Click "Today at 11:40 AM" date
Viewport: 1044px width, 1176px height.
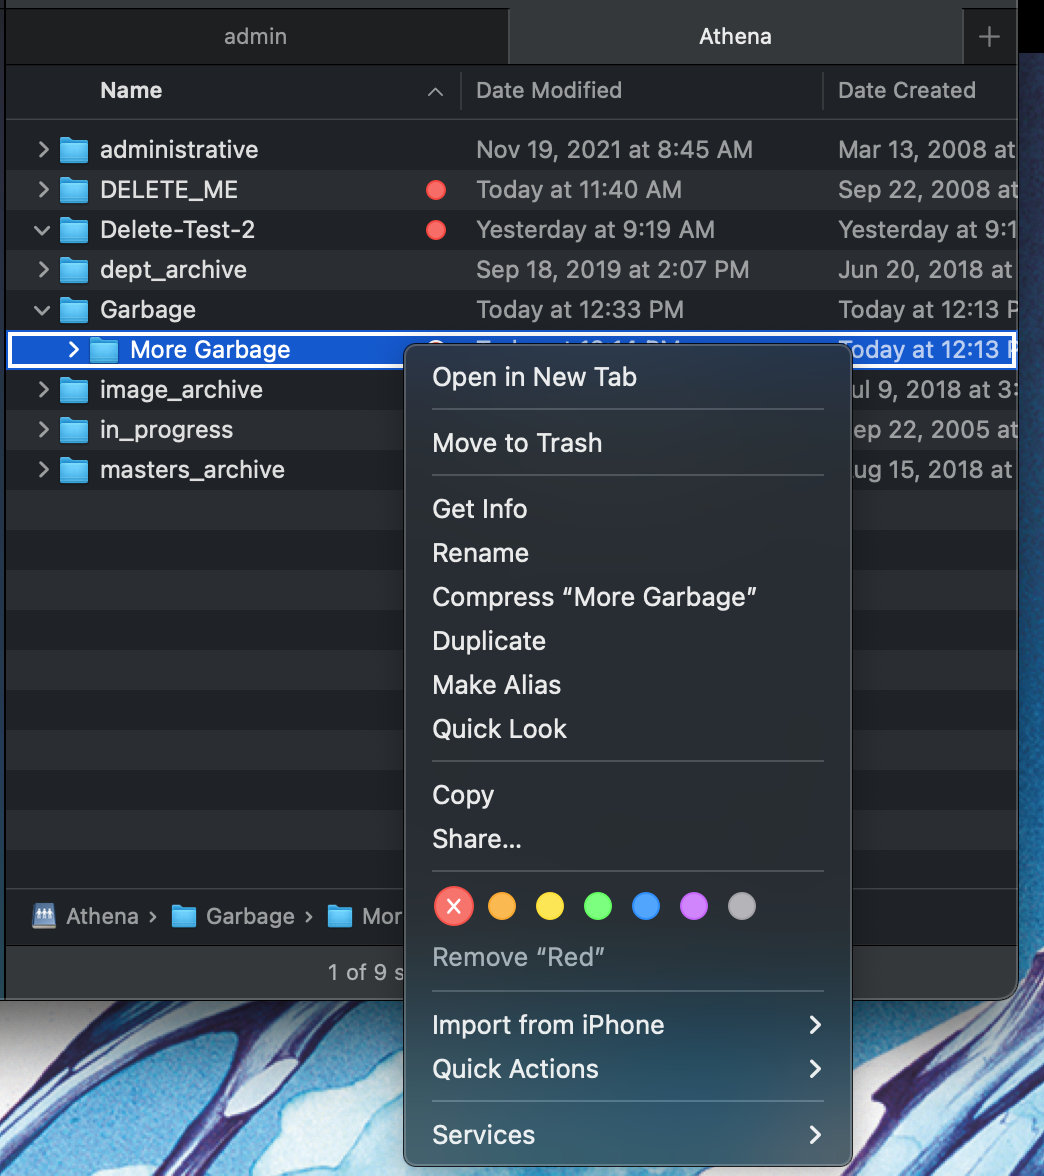579,190
